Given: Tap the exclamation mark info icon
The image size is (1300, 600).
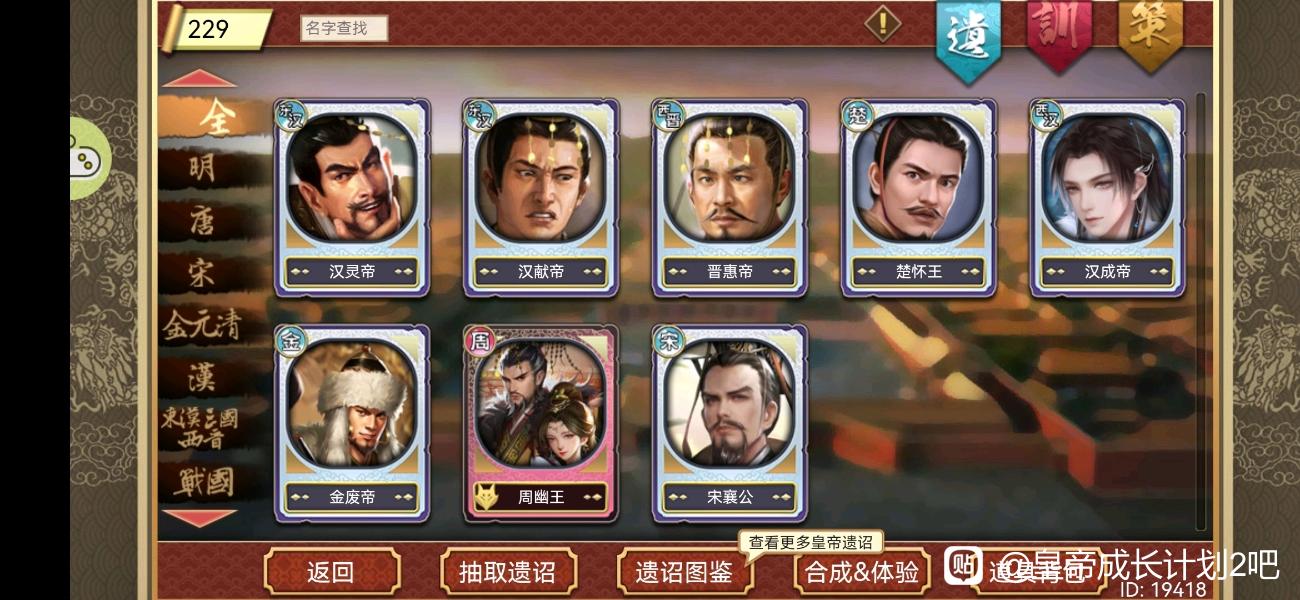Looking at the screenshot, I should pos(881,23).
